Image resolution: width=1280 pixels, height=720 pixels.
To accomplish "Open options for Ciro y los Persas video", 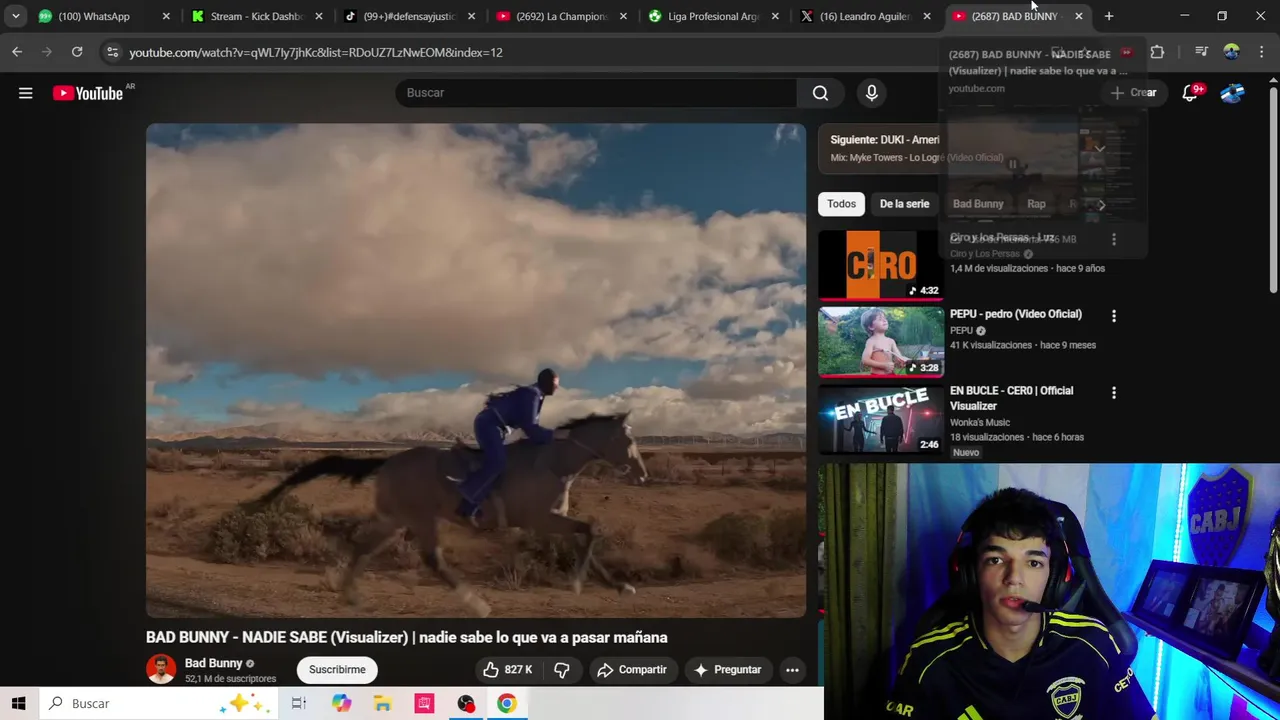I will (1114, 239).
